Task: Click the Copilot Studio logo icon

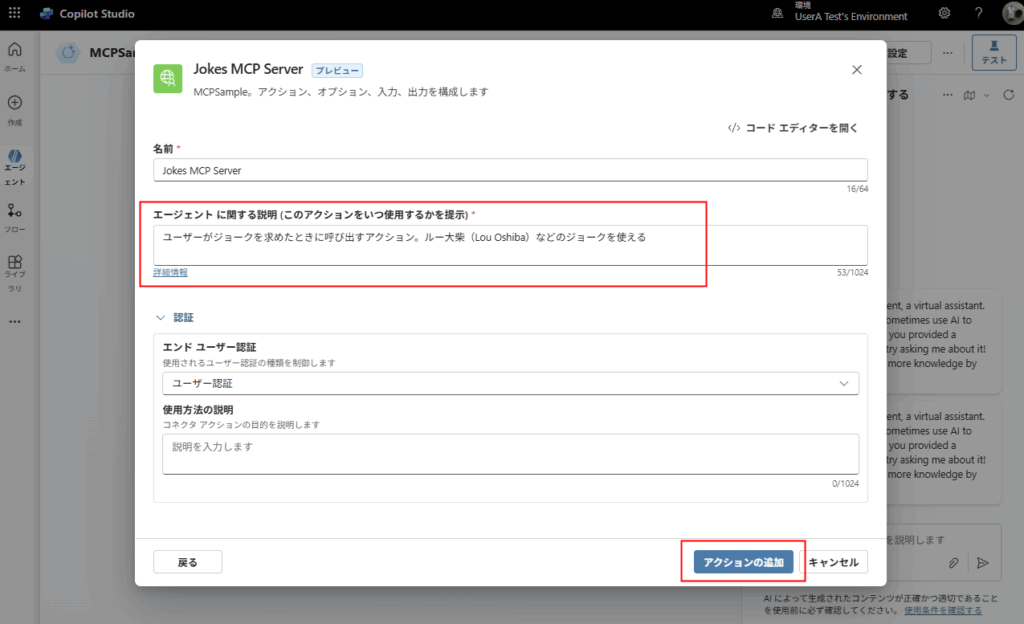Action: click(46, 13)
